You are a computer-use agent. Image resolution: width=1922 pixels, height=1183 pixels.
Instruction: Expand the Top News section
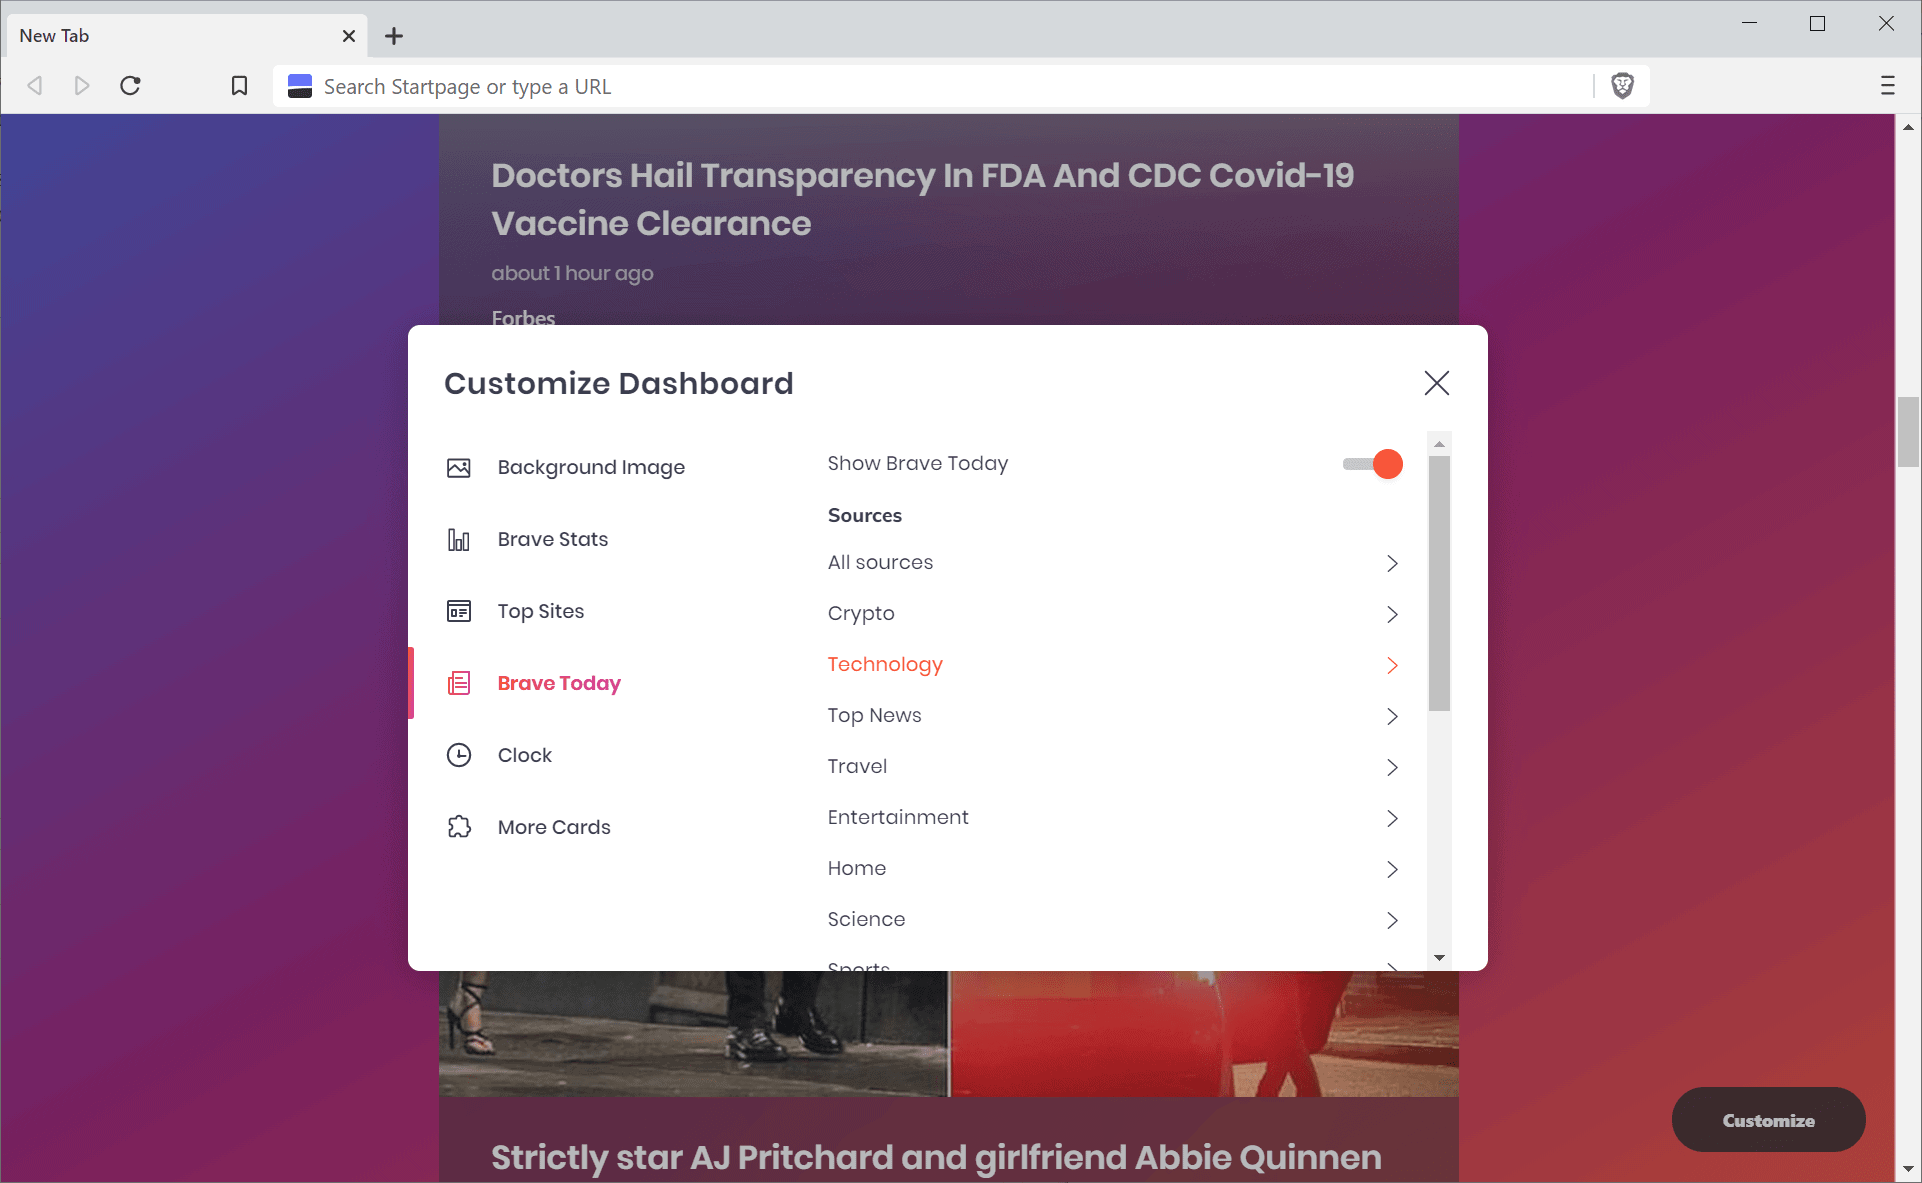tap(1393, 715)
